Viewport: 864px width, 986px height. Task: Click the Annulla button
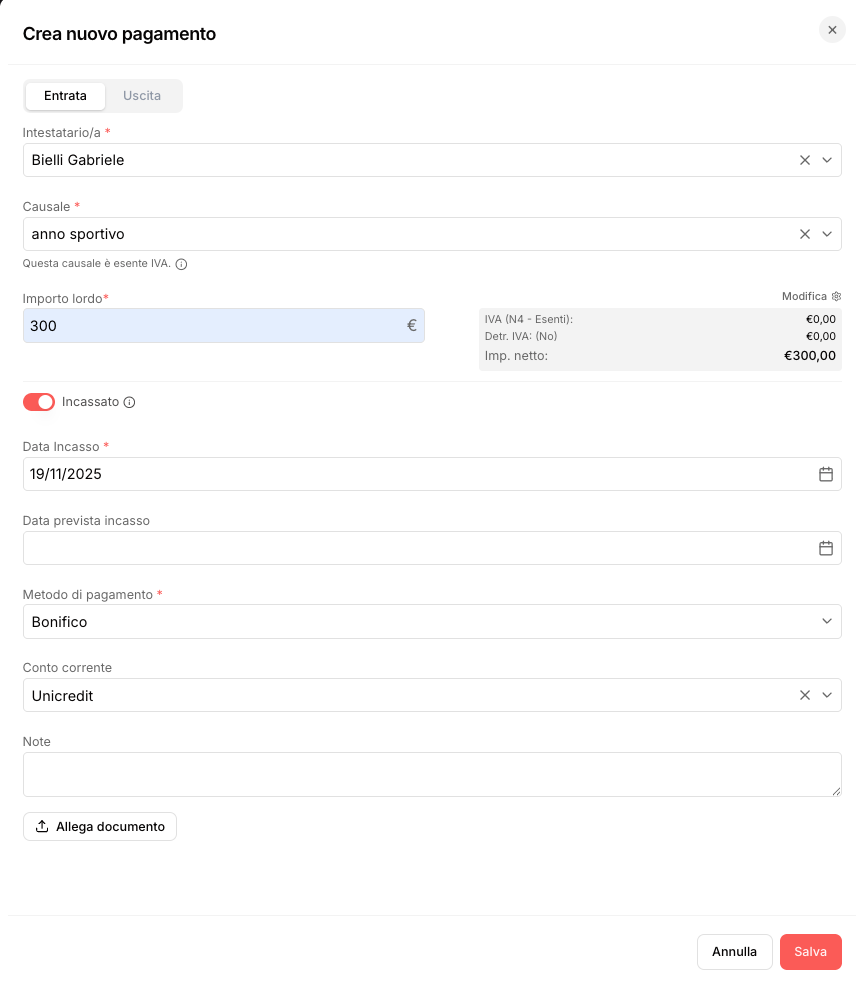tap(734, 951)
